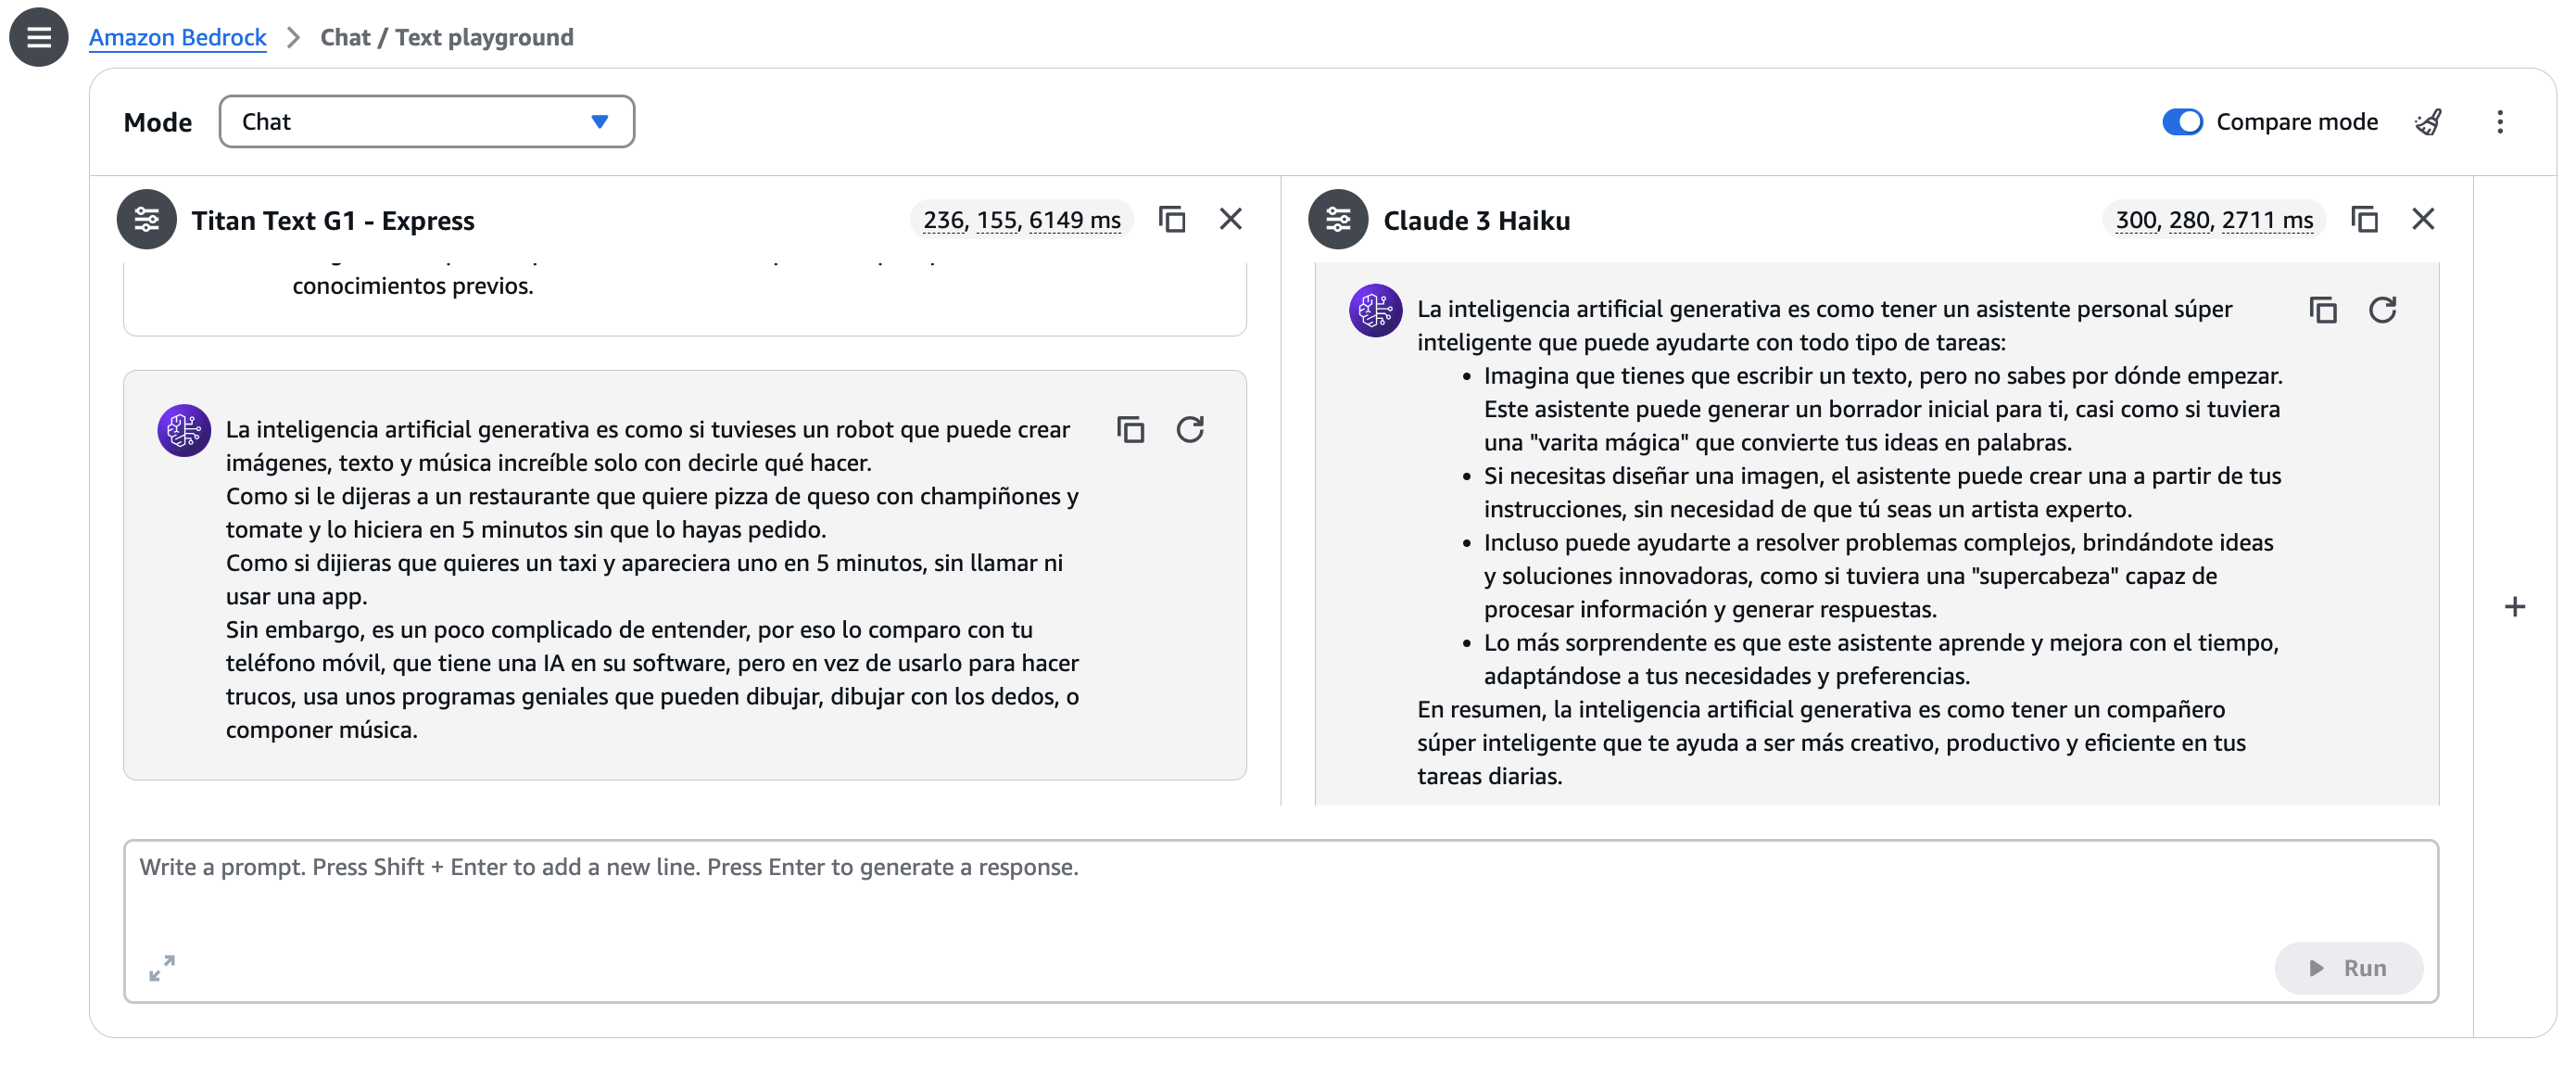Toggle Compare mode switch off
This screenshot has width=2576, height=1066.
click(2181, 121)
